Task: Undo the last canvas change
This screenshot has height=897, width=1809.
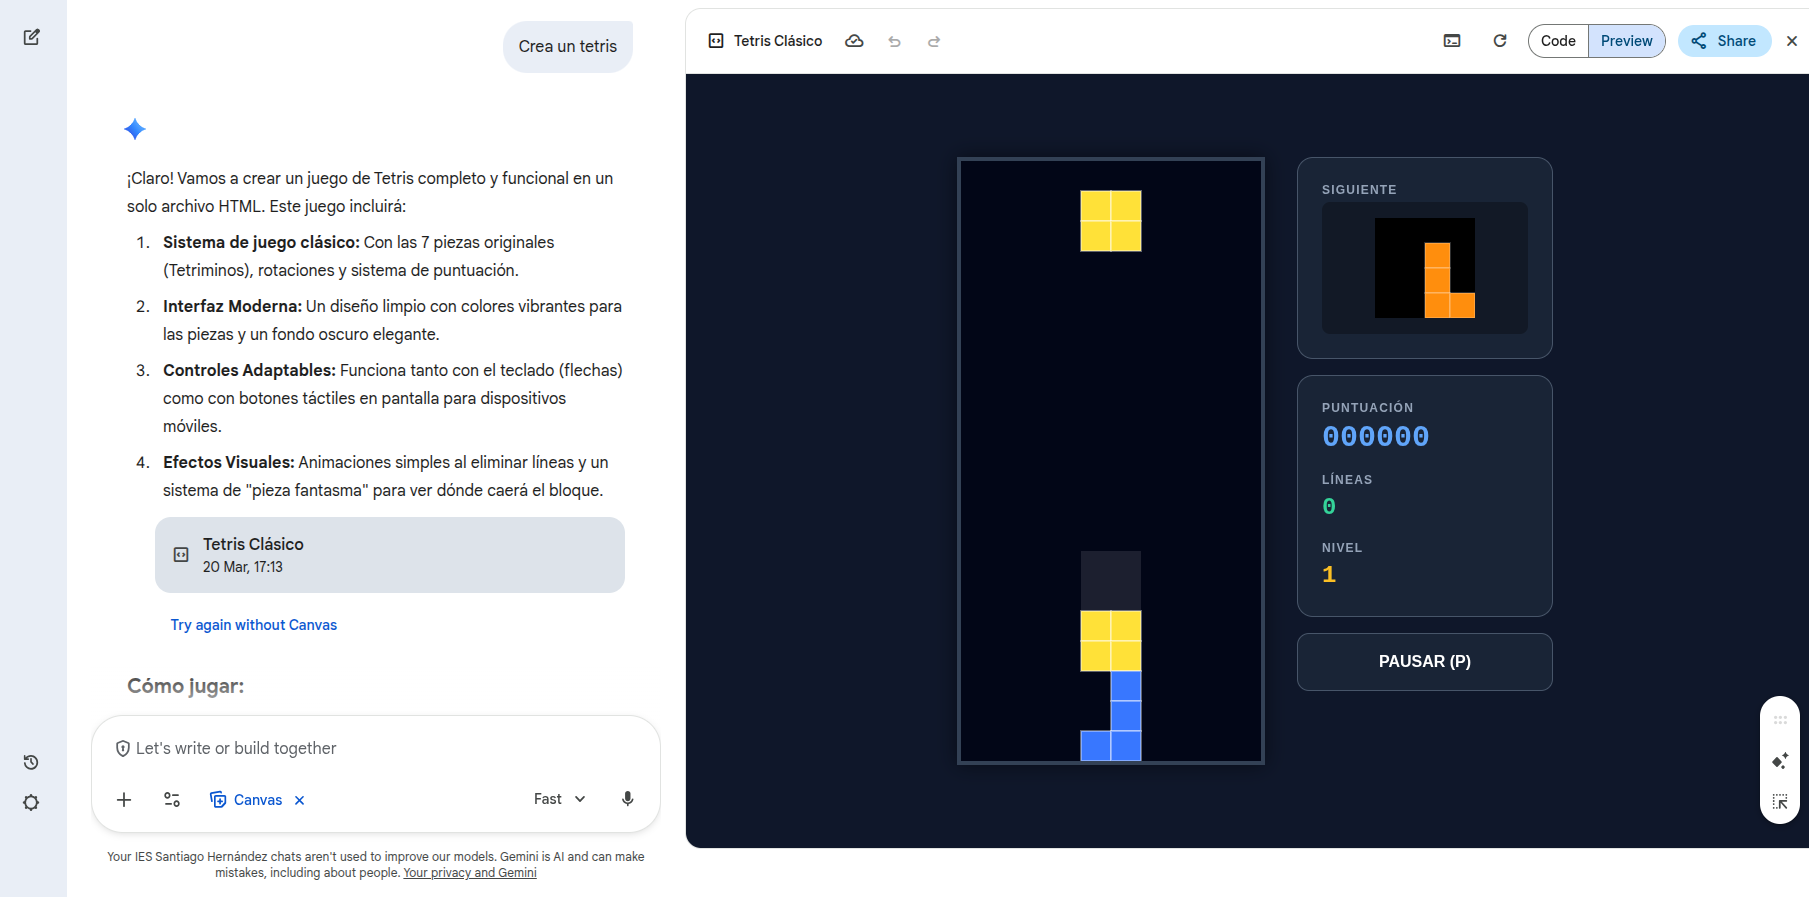Action: 894,41
